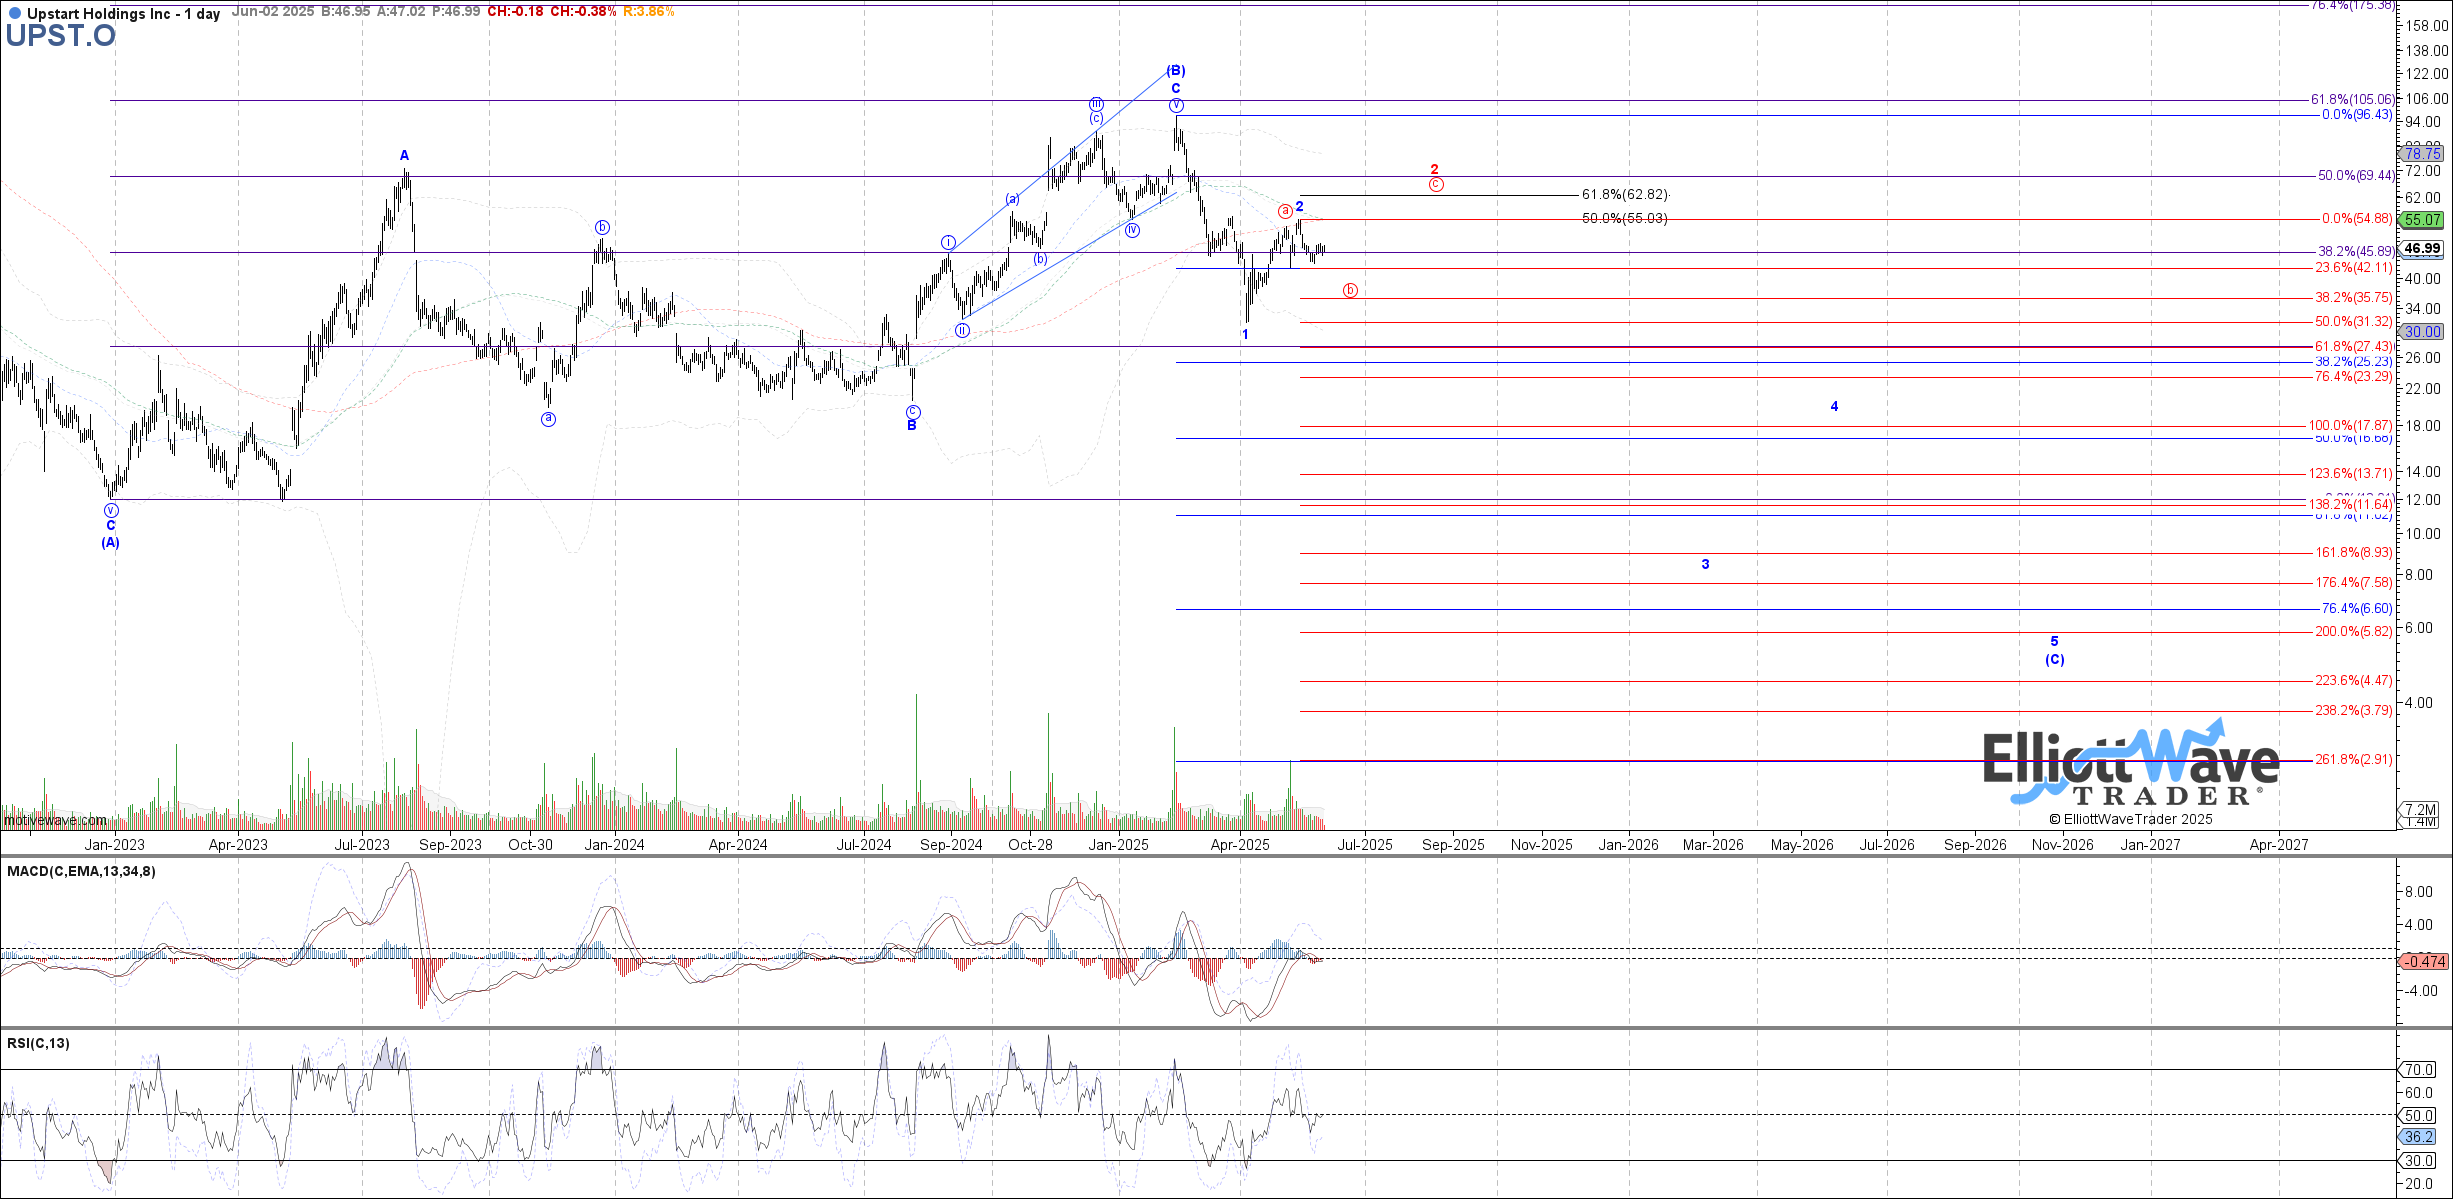Click the B:46.95 bid value
The width and height of the screenshot is (2453, 1199).
(345, 12)
